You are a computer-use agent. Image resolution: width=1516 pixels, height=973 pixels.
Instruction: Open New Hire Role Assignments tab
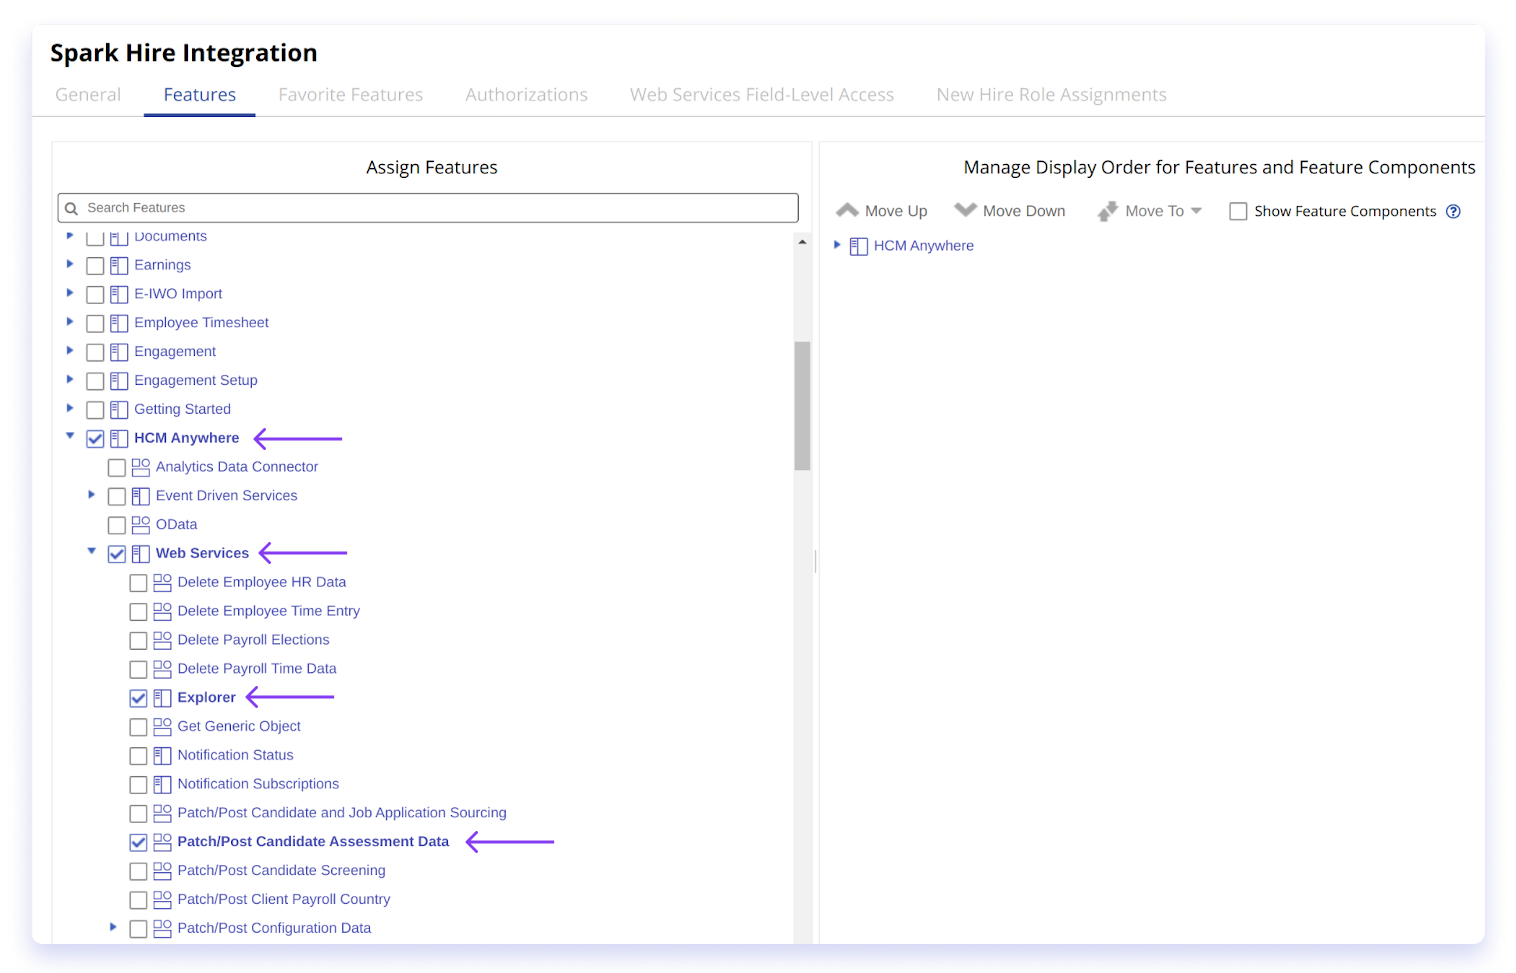click(1051, 95)
